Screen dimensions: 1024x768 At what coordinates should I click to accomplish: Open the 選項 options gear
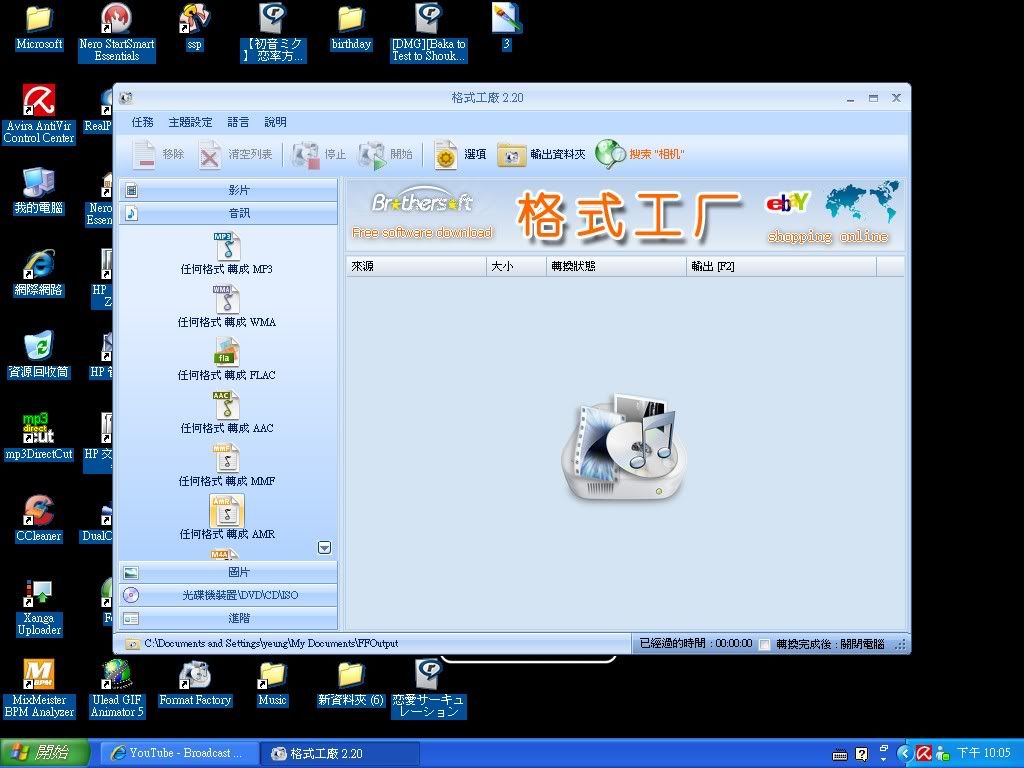point(460,155)
